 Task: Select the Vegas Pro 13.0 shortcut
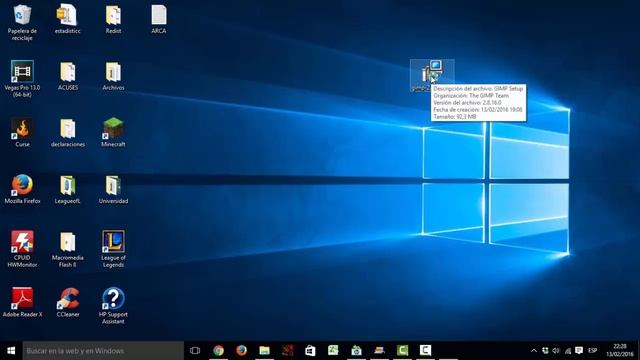tap(22, 79)
